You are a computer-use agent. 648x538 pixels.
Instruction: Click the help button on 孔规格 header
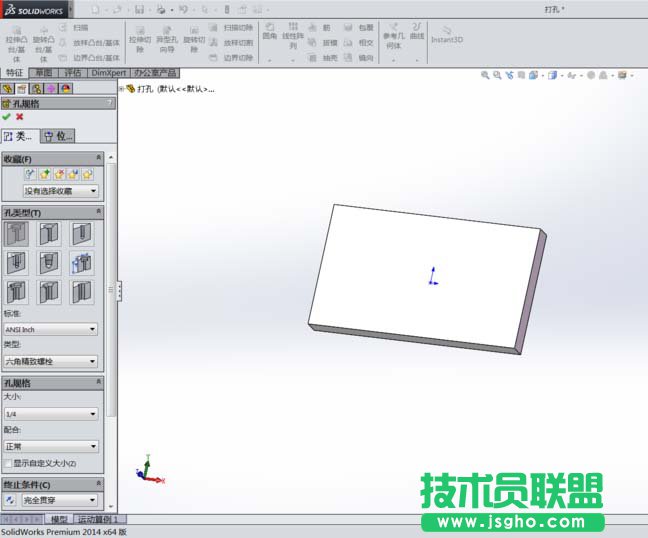coord(110,103)
